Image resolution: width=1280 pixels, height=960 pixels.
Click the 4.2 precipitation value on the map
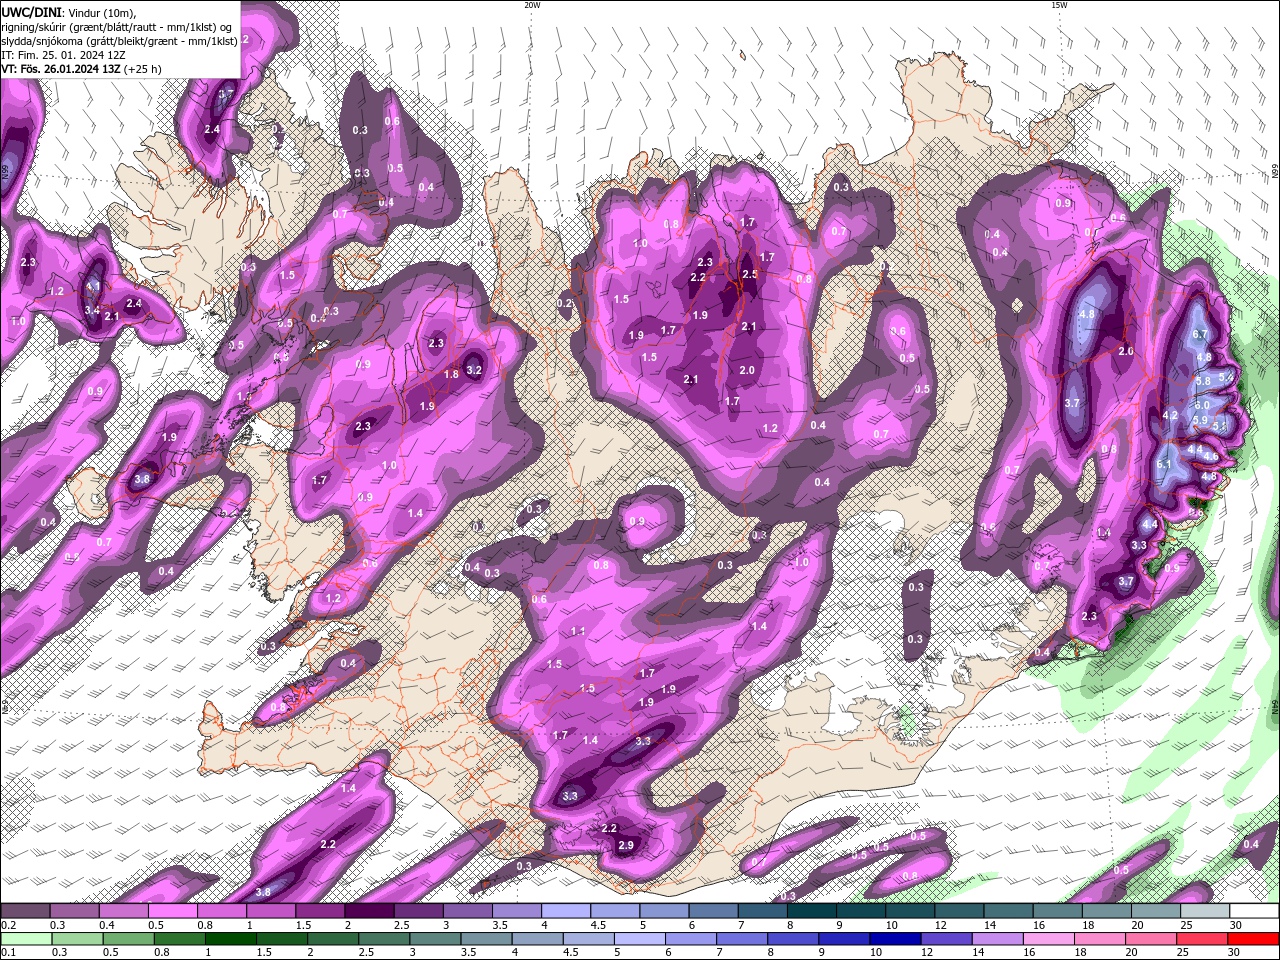[x=1170, y=415]
